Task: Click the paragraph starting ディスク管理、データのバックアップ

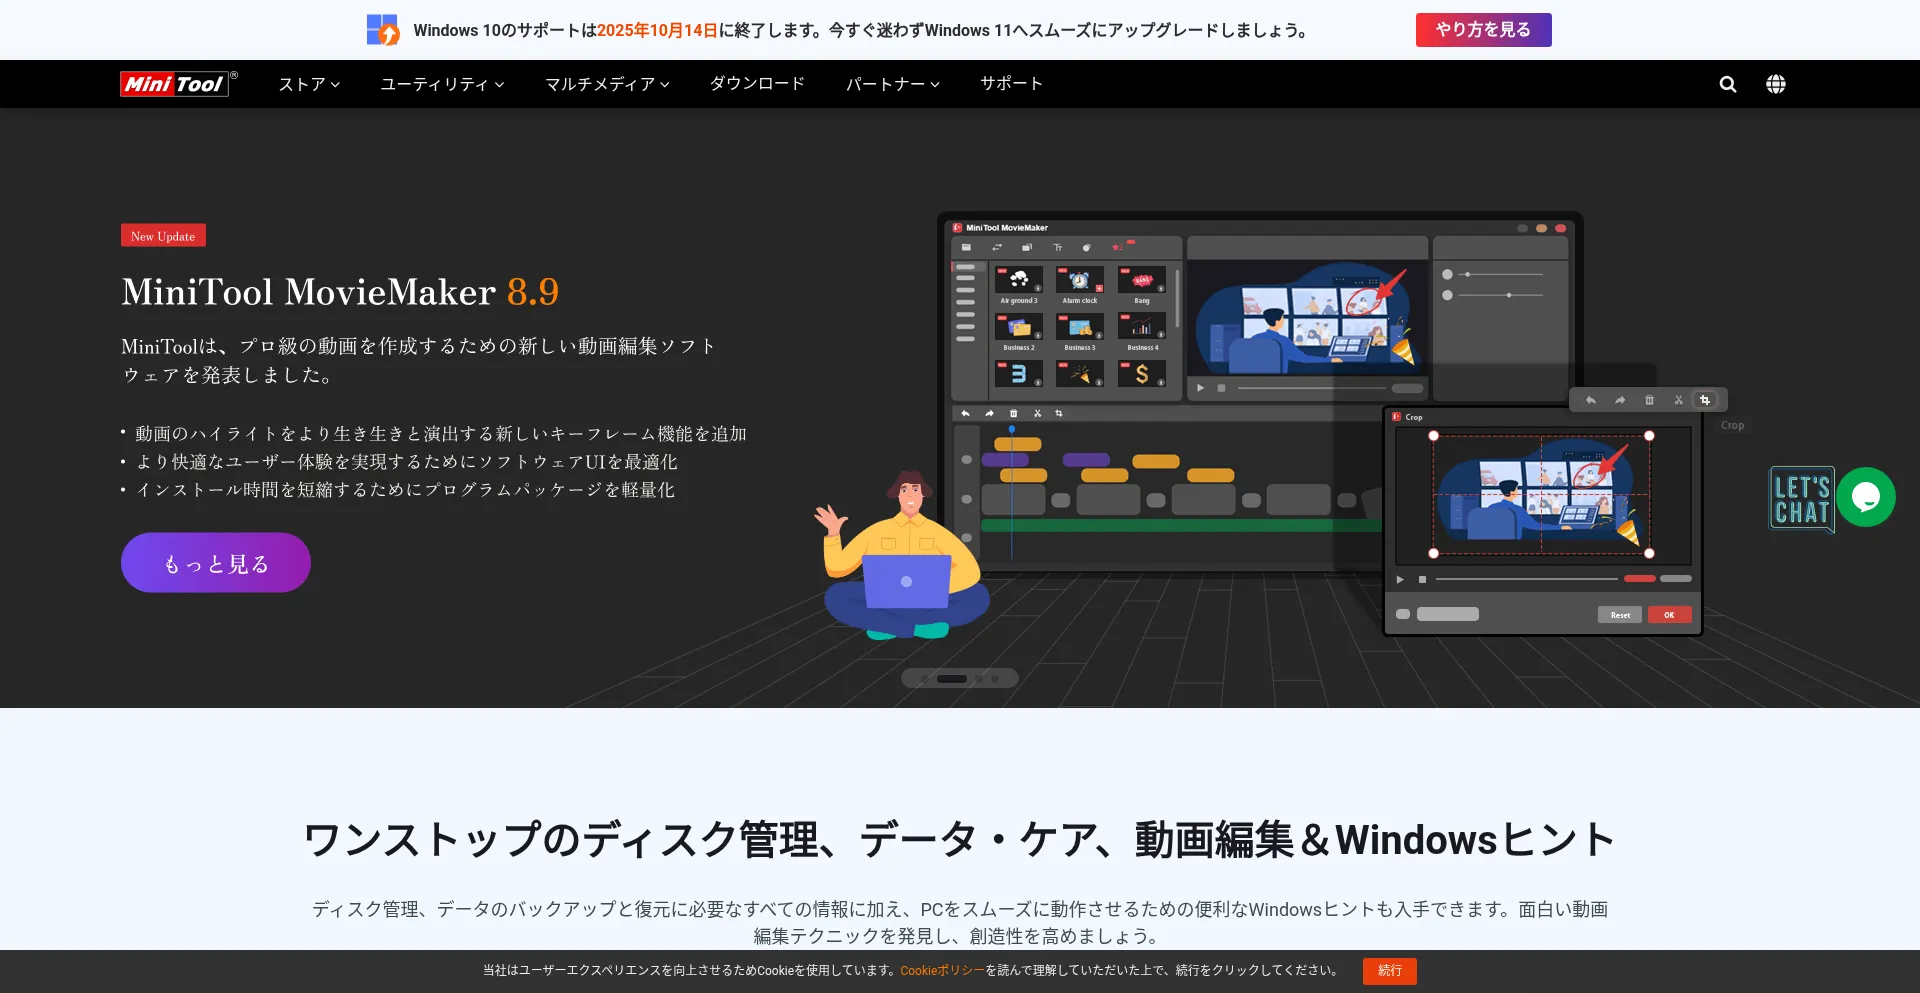Action: click(960, 922)
